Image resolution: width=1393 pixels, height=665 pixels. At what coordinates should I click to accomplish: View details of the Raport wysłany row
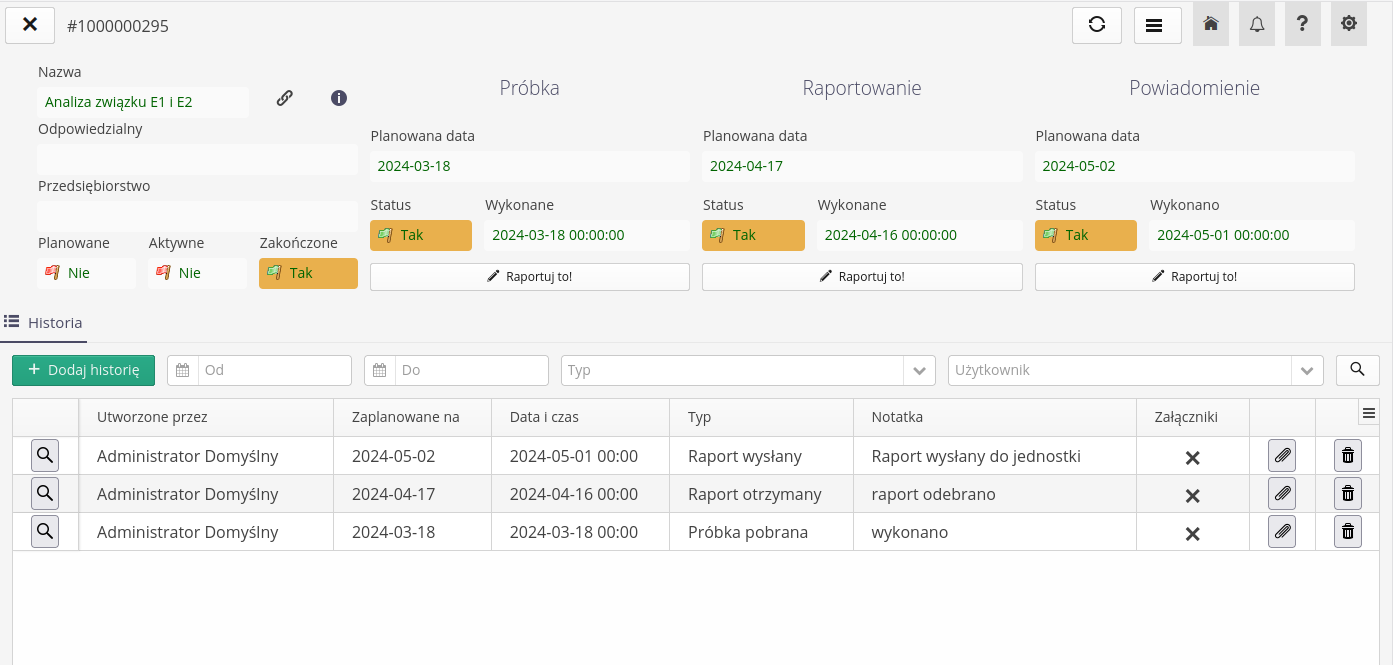[x=45, y=456]
